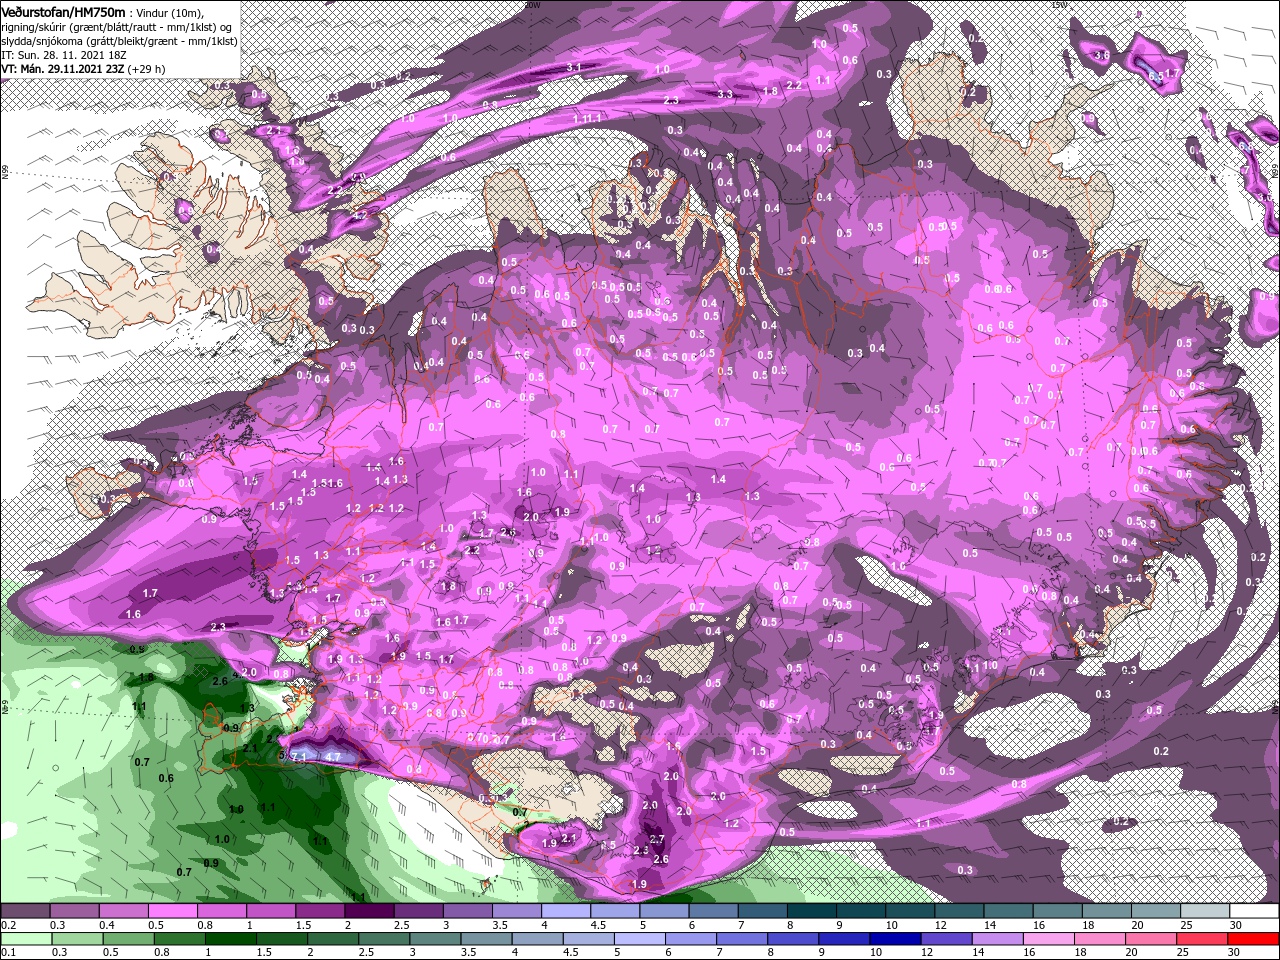The image size is (1280, 960).
Task: Click the 'Vindur (10m)' label in header
Action: (x=168, y=13)
